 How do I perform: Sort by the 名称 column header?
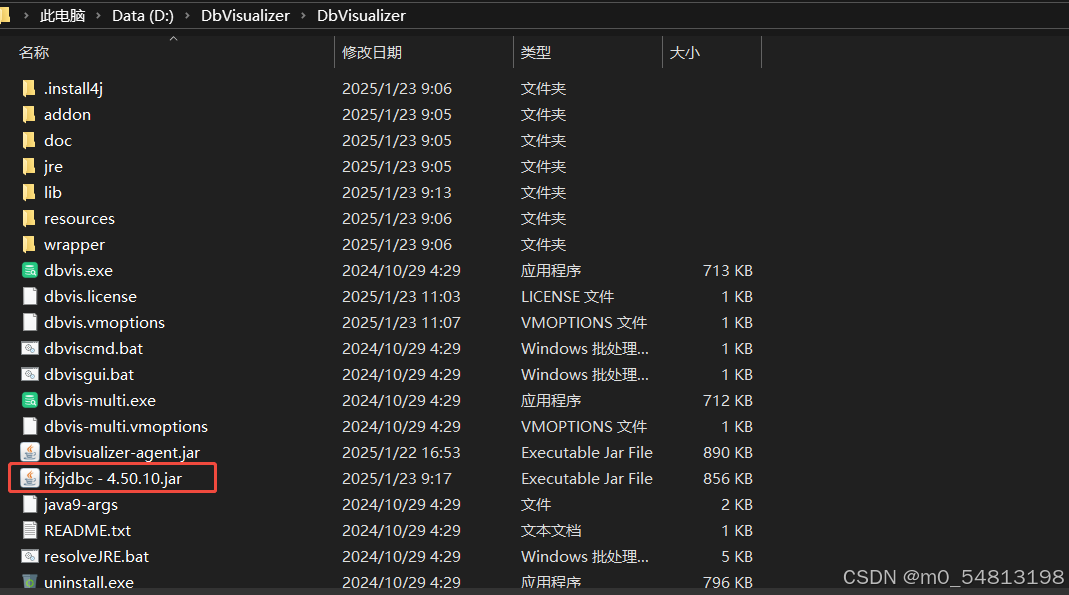34,52
